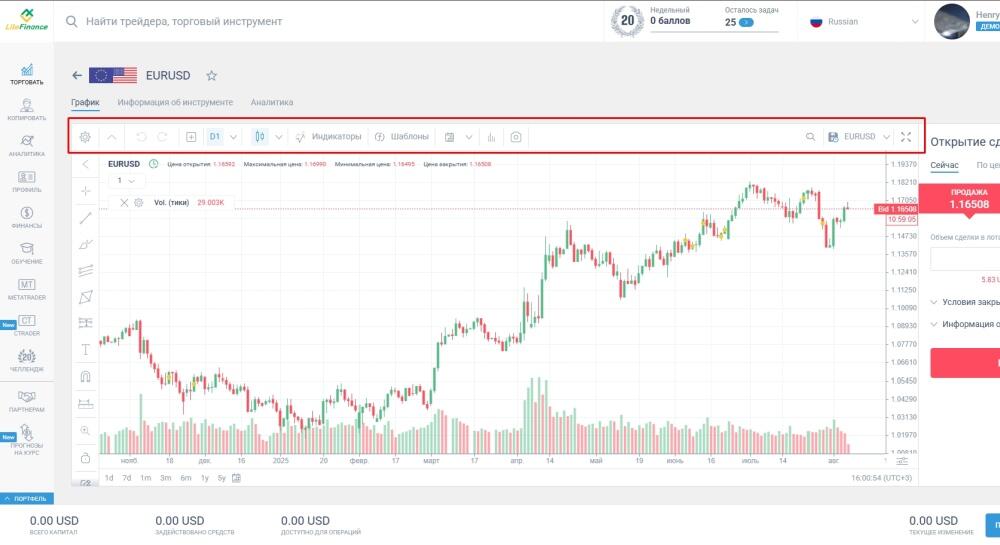Switch to the График tab
Image resolution: width=1000 pixels, height=545 pixels.
coord(85,103)
